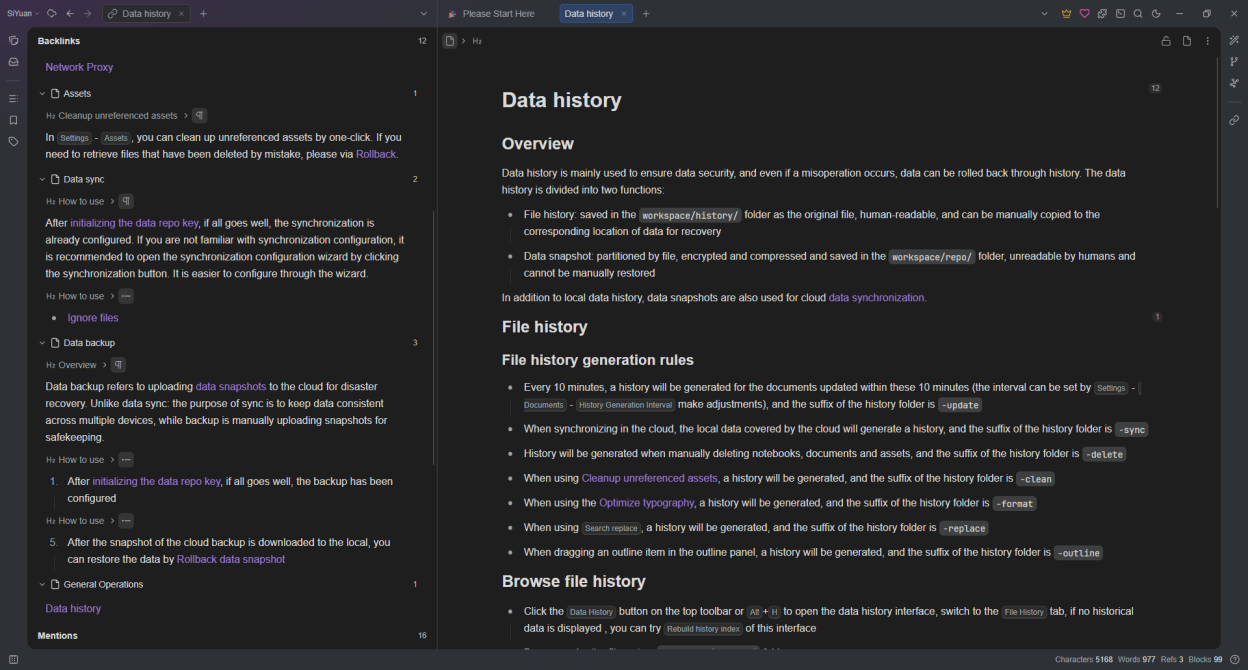Open the file tree panel icon
The image size is (1248, 670).
(13, 41)
